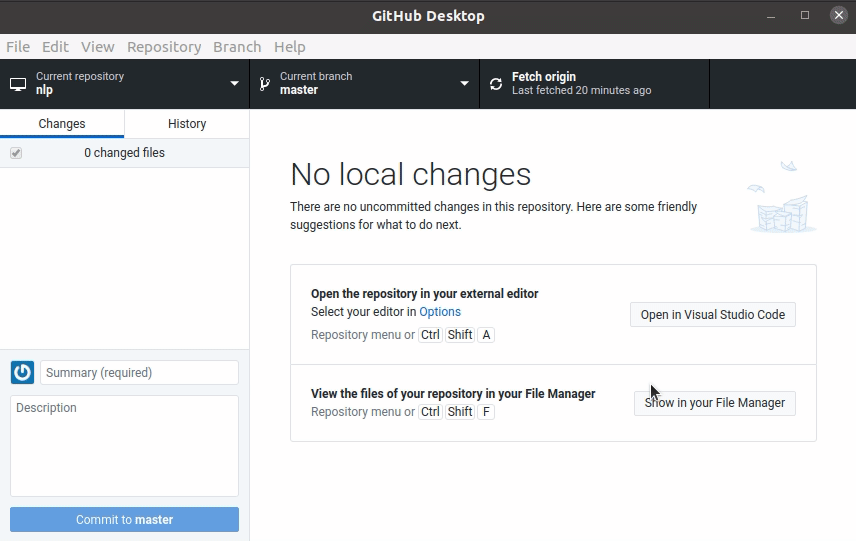Click Fetch origin button
This screenshot has height=541, width=856.
click(595, 84)
